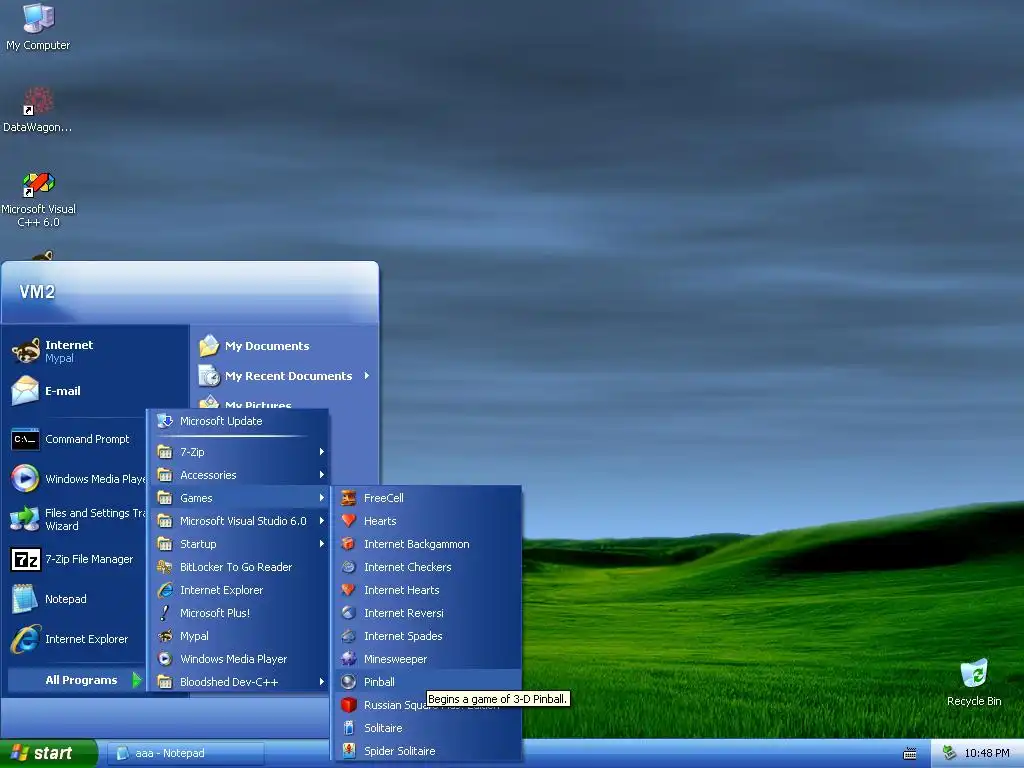
Task: Choose Windows Media Player in All Programs list
Action: (238, 659)
